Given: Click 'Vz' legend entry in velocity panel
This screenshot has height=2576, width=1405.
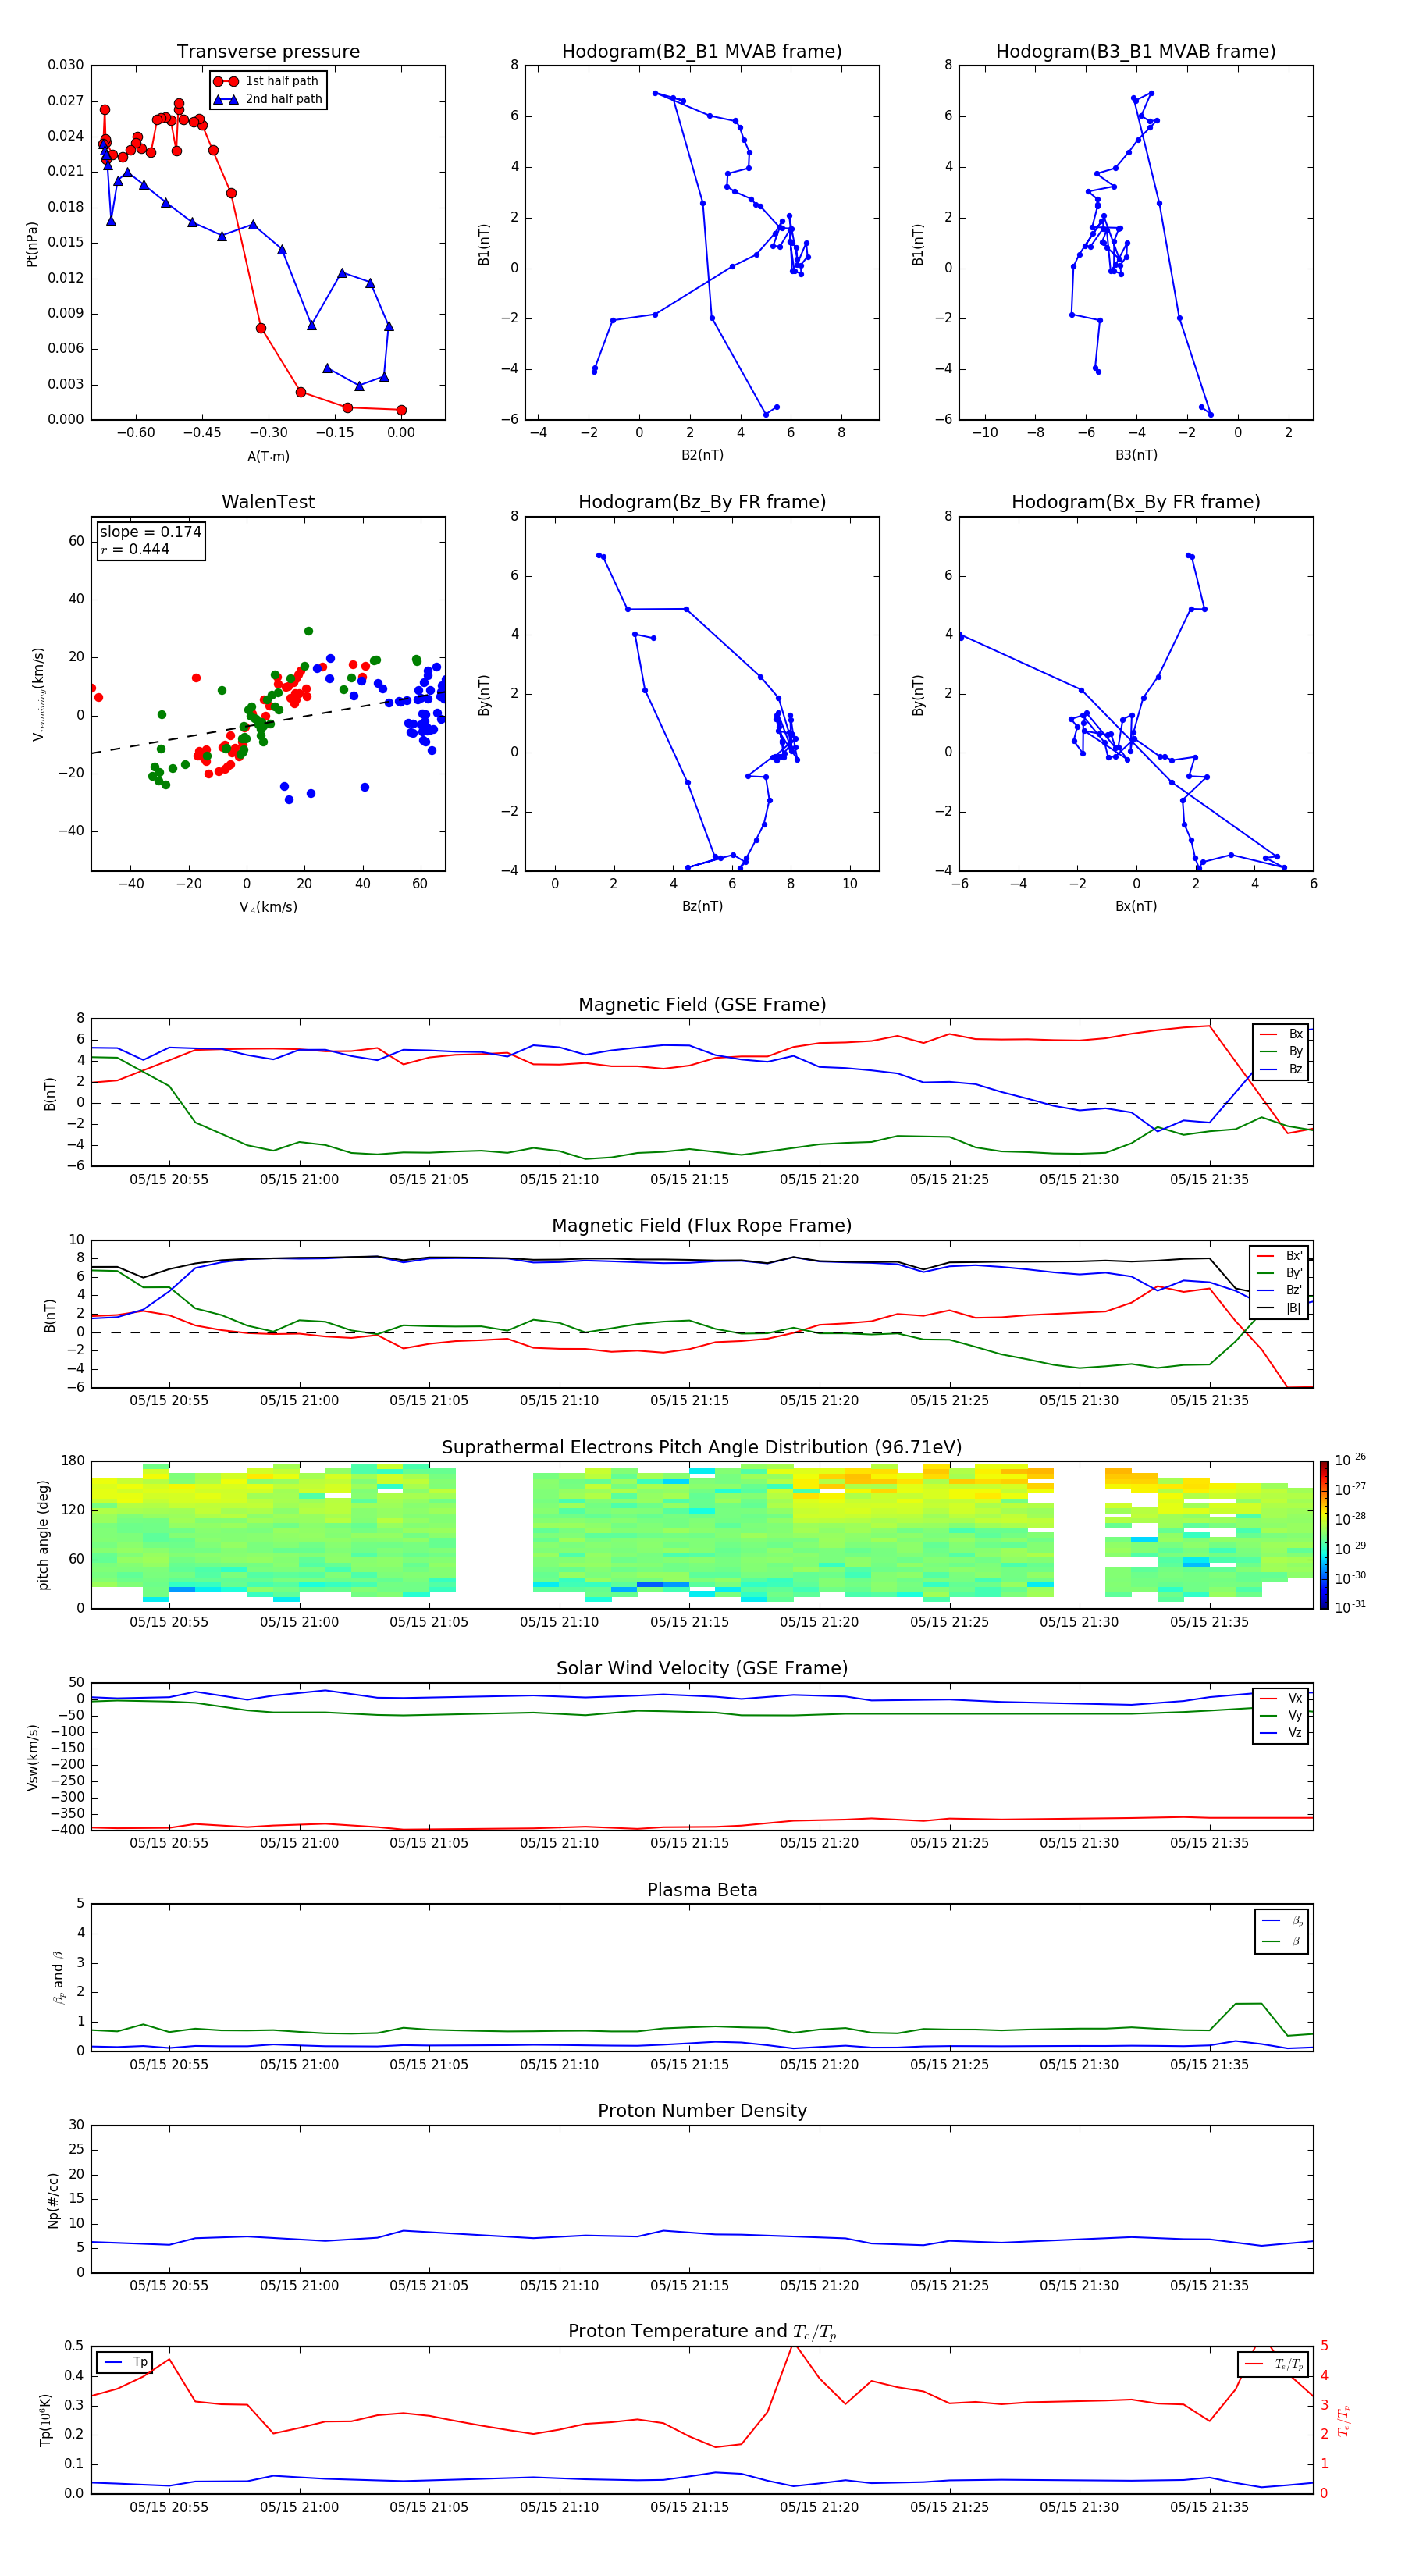Looking at the screenshot, I should [1281, 1733].
